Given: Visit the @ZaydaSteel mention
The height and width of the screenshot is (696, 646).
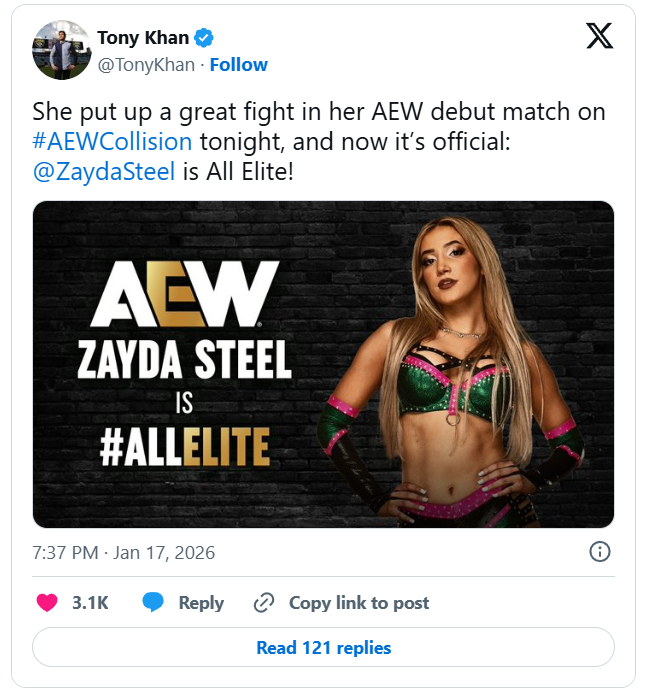Looking at the screenshot, I should 104,171.
